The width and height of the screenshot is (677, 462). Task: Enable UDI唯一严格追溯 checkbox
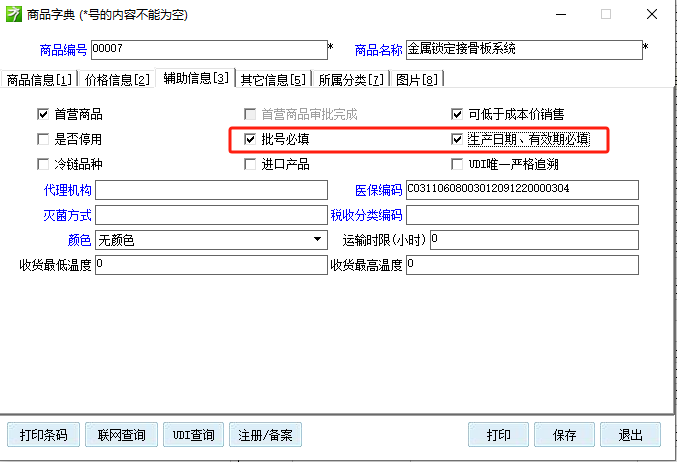tap(458, 164)
